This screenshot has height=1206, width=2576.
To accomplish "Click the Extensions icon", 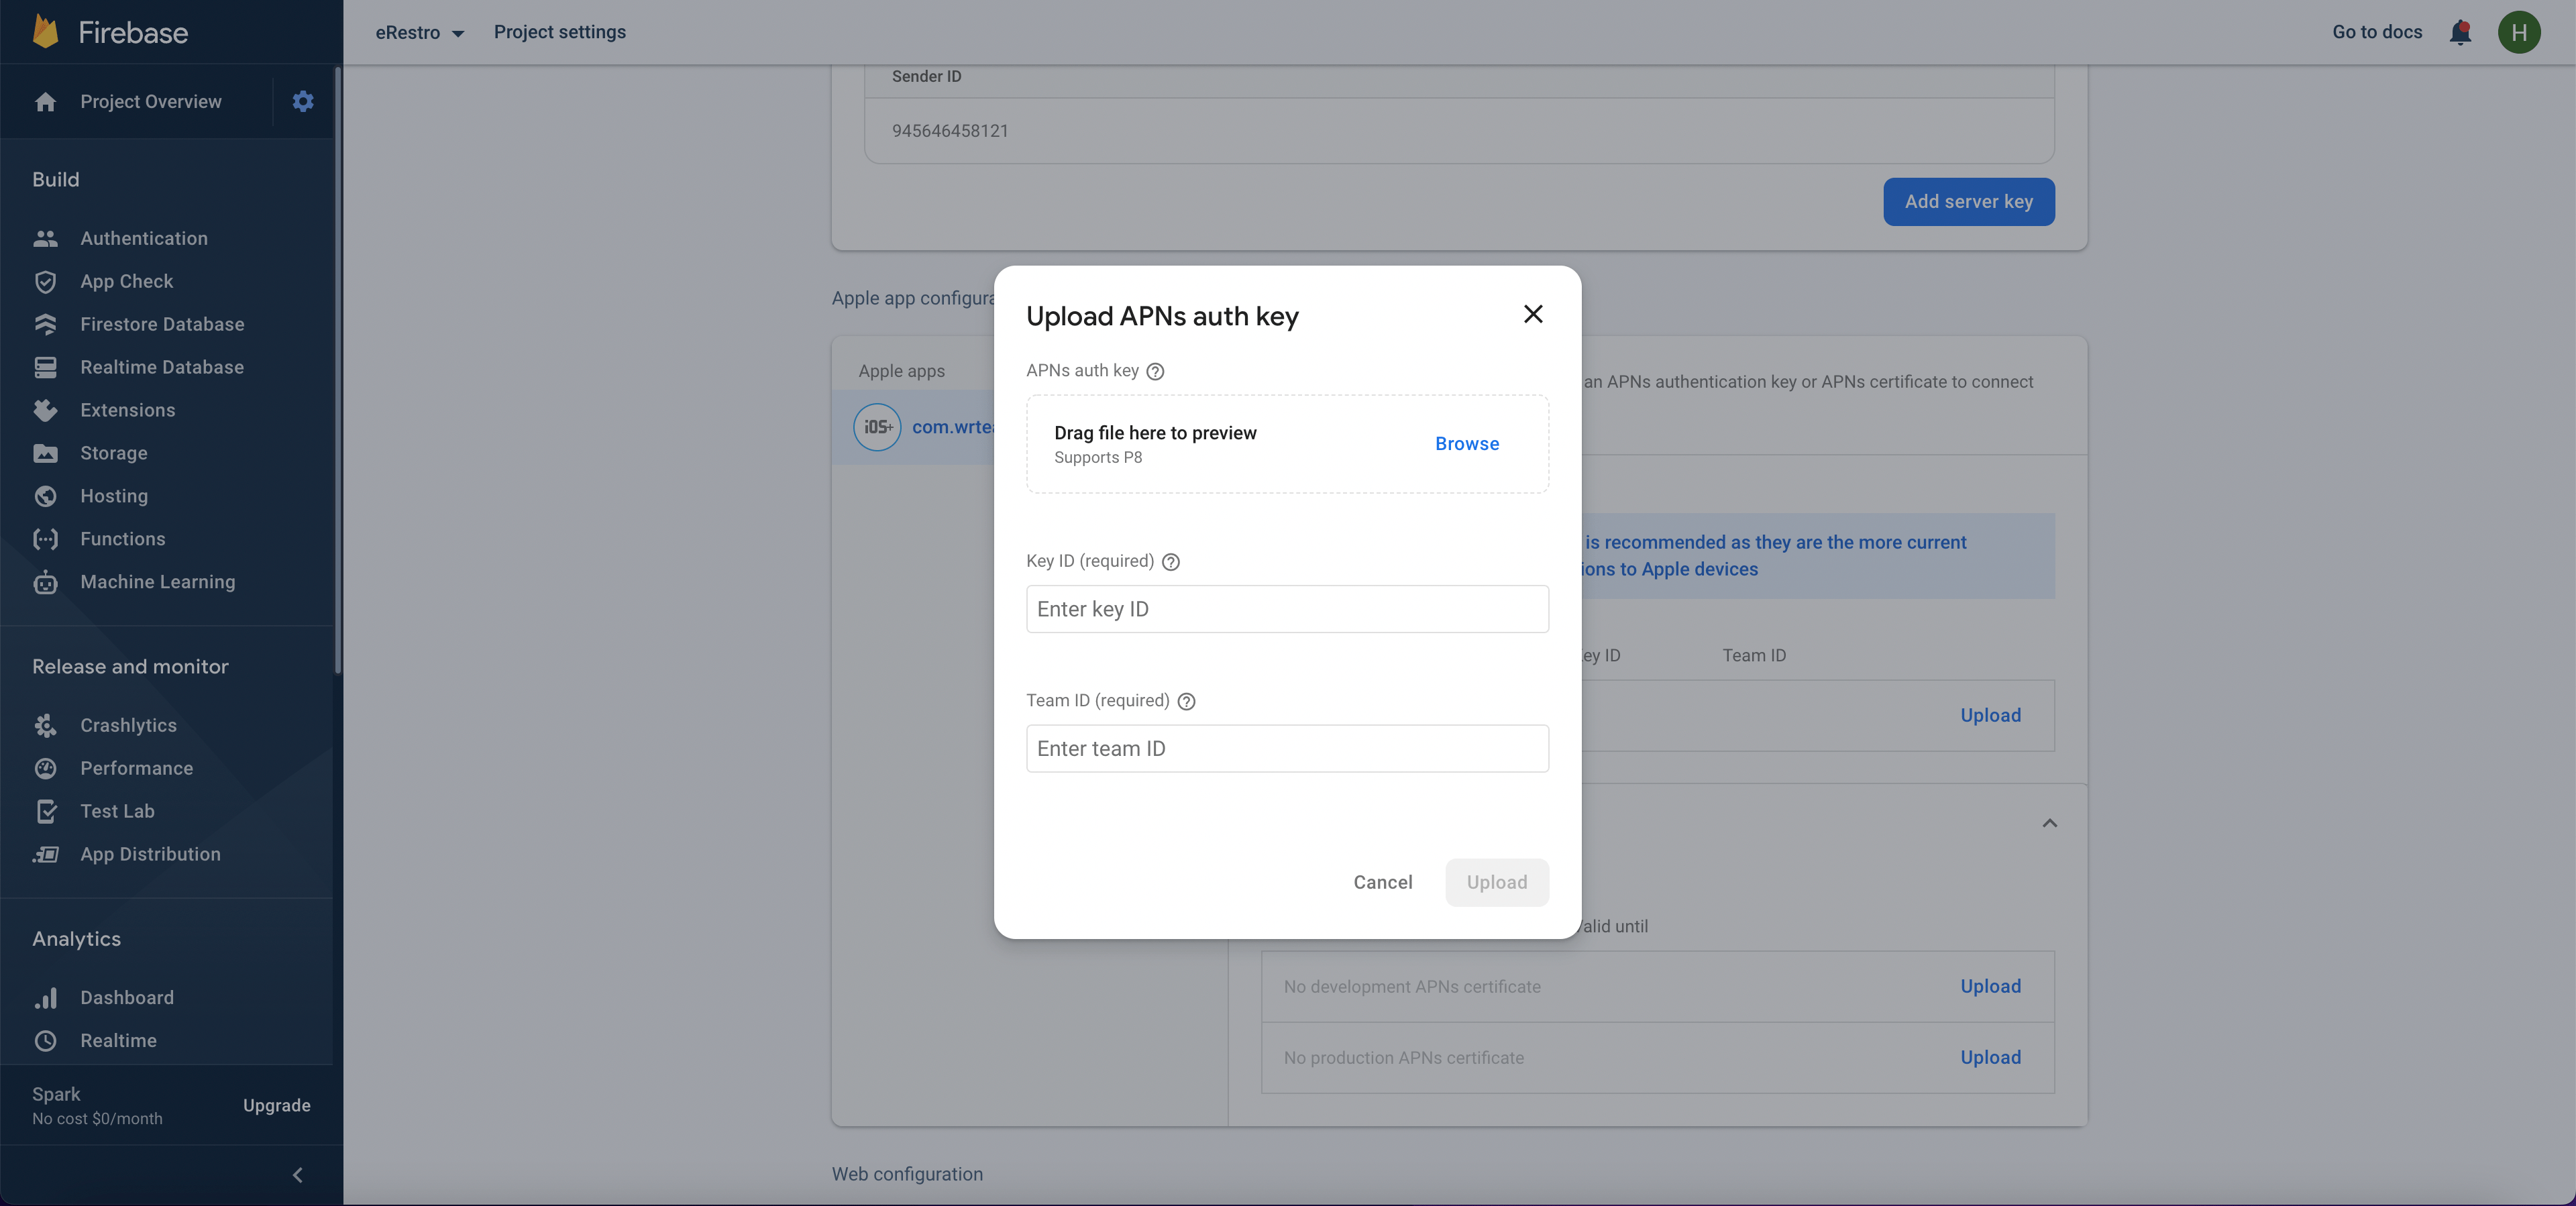I will (45, 410).
